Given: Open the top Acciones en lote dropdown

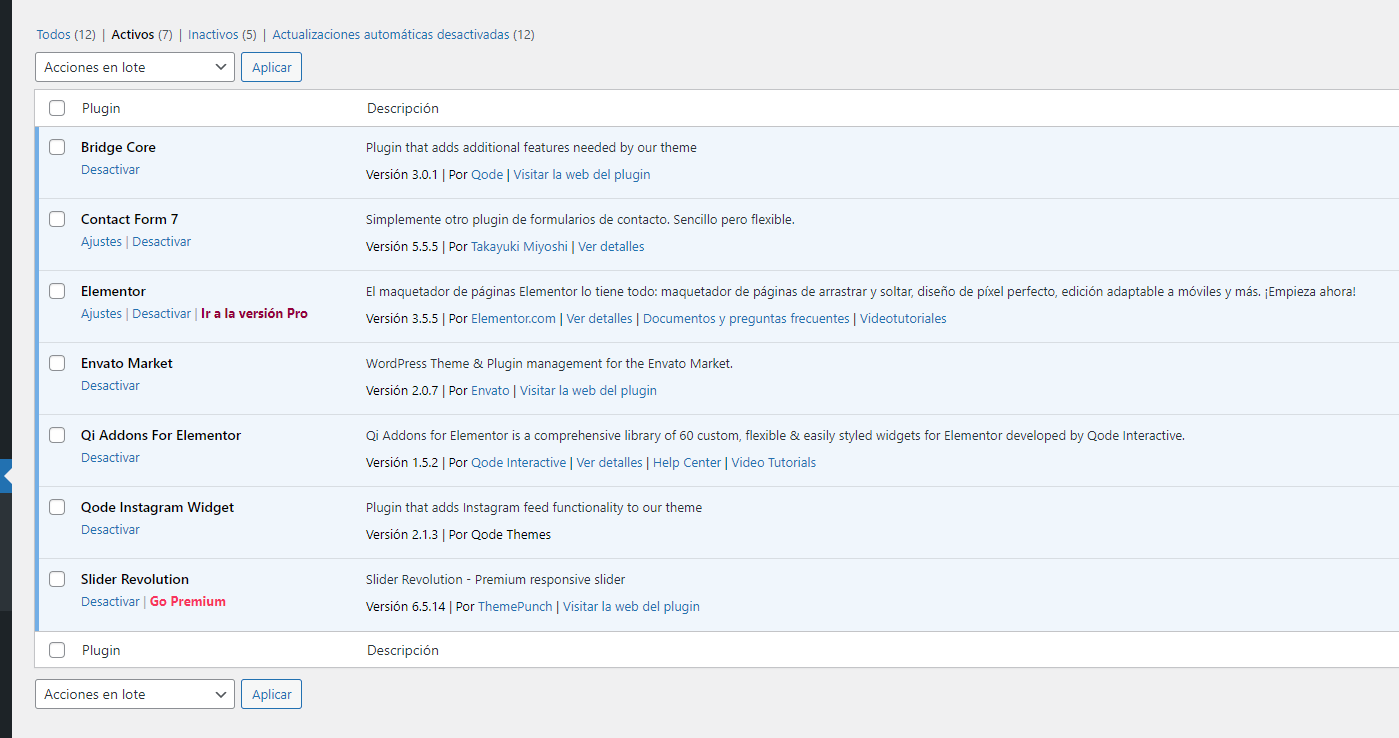Looking at the screenshot, I should tap(135, 67).
